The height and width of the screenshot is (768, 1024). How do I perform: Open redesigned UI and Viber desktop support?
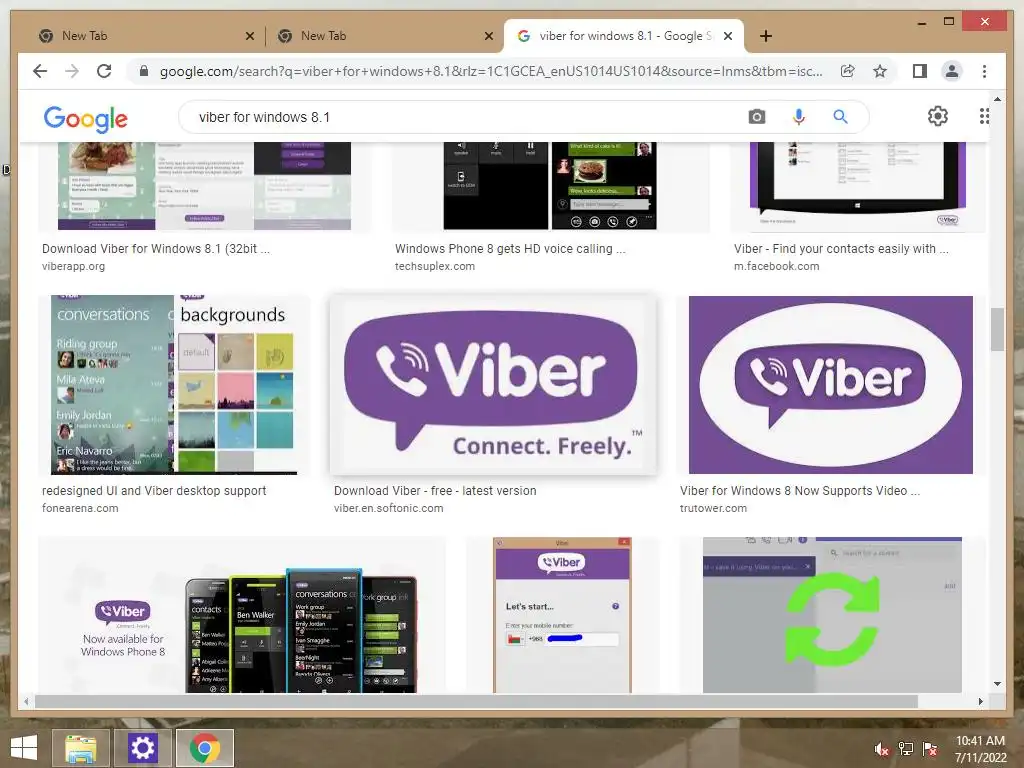tap(154, 490)
